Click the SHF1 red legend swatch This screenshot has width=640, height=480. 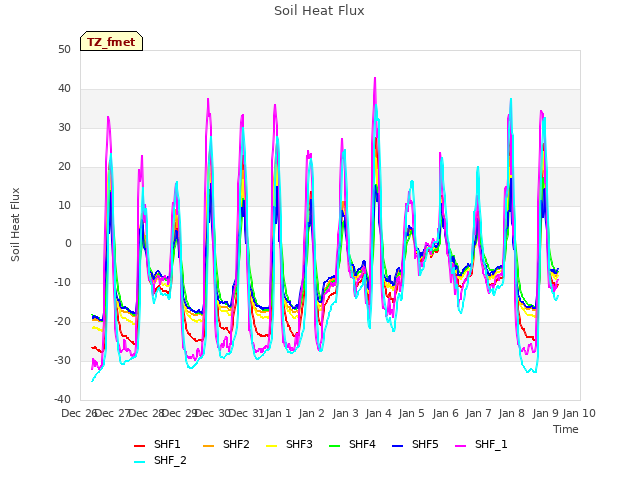[140, 446]
